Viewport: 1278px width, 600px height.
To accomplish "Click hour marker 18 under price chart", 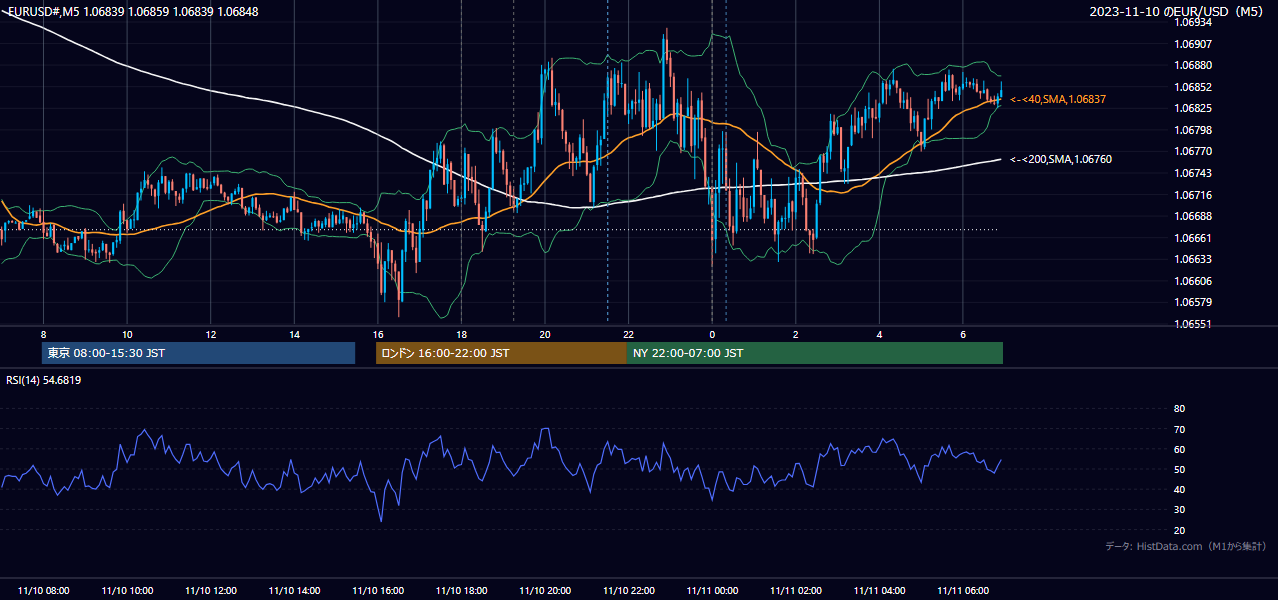I will [x=461, y=334].
